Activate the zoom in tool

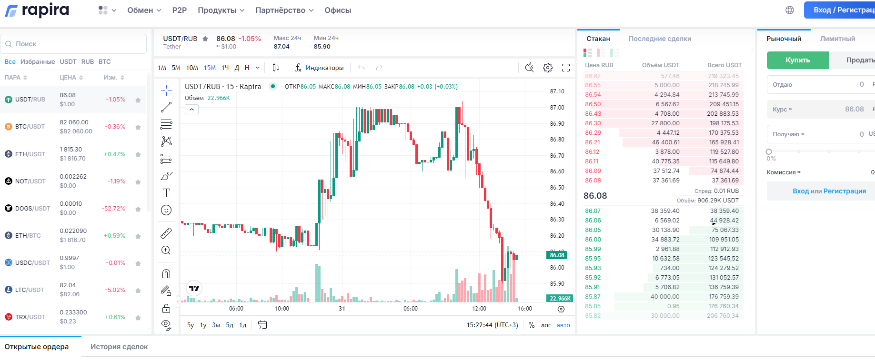166,250
